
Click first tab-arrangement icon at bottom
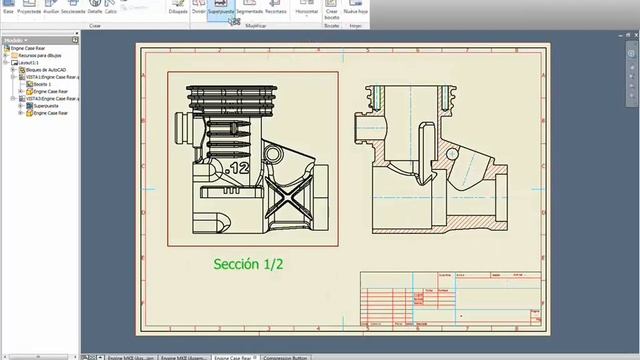pos(84,357)
